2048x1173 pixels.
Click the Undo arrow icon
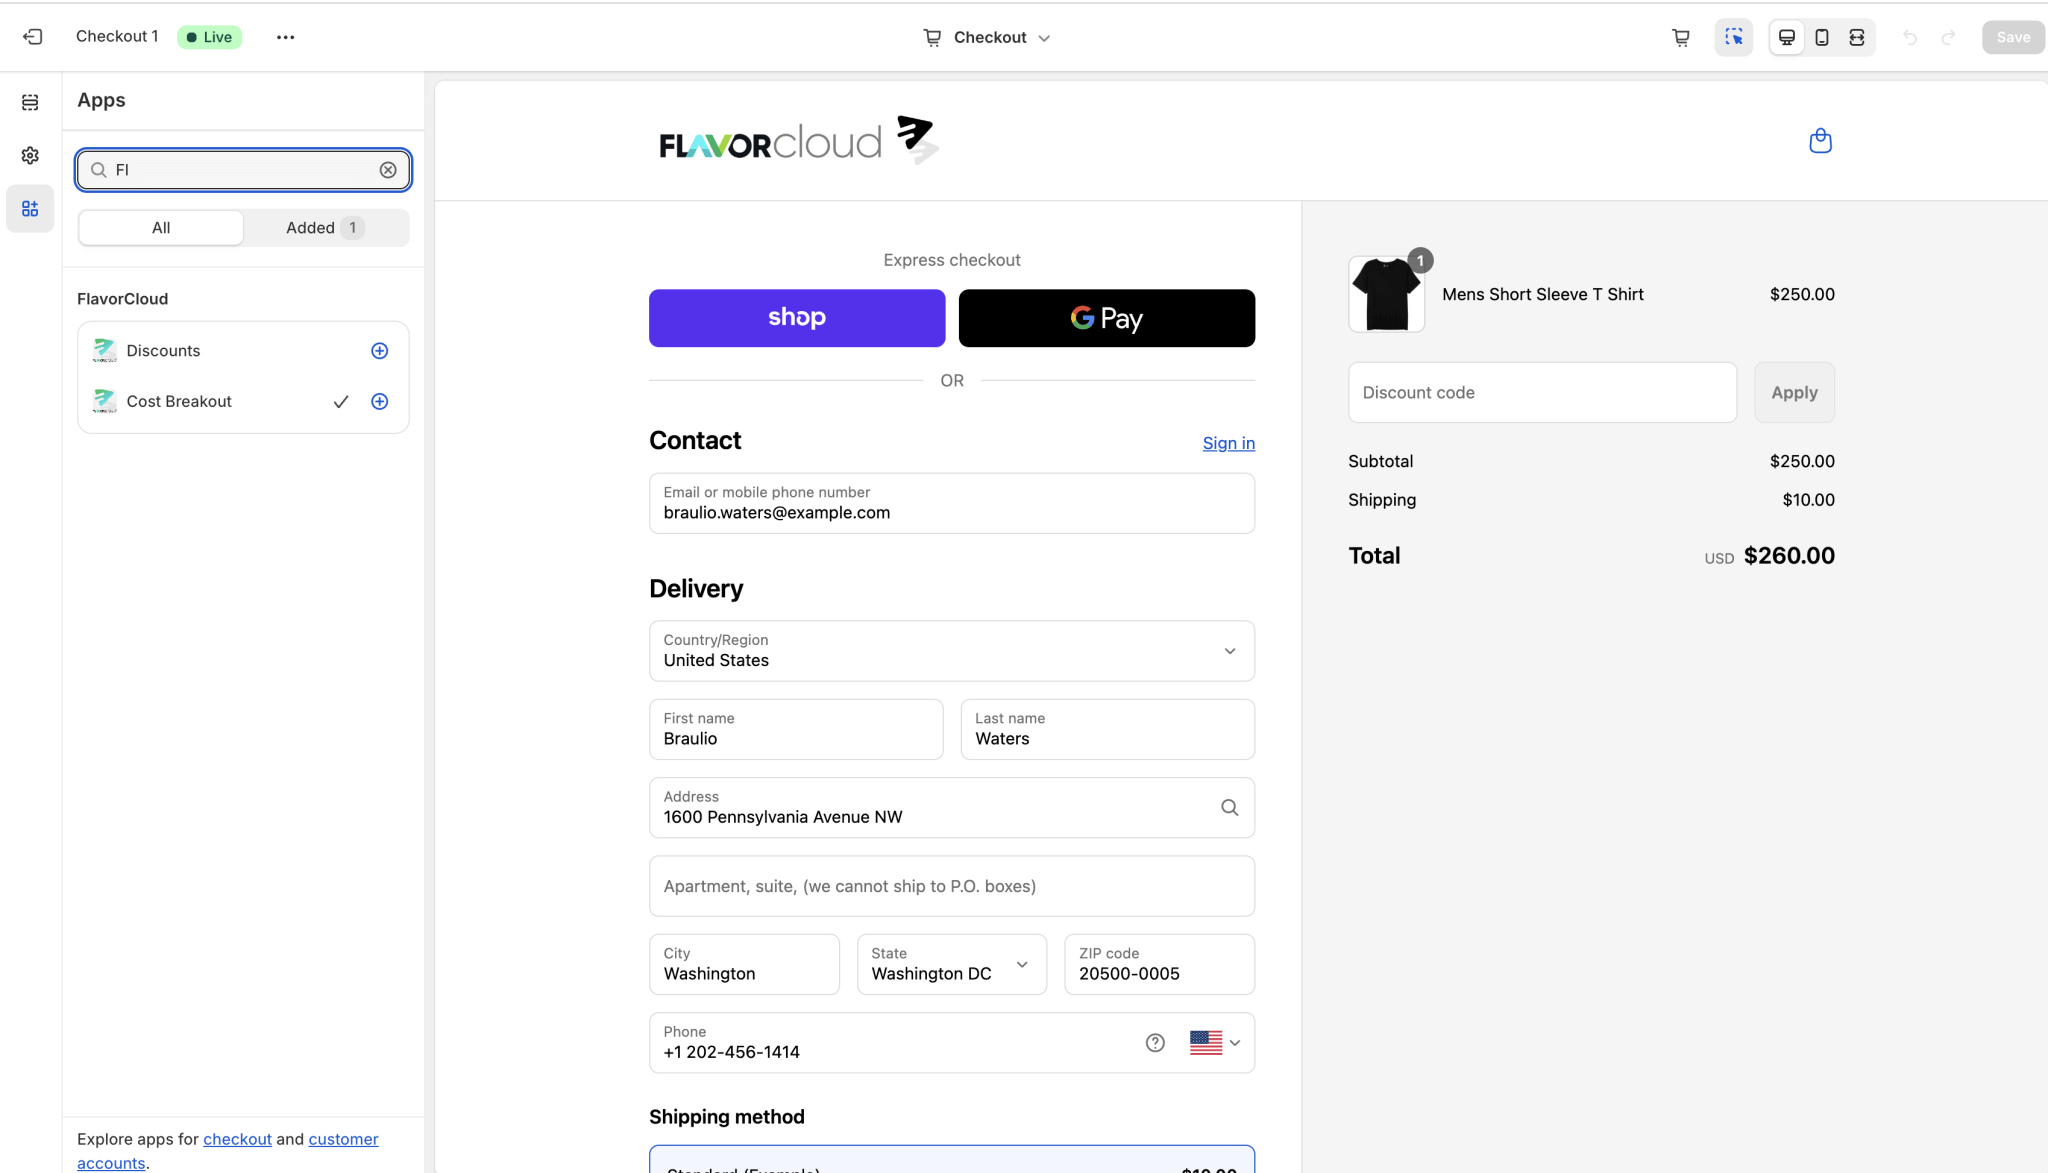(1911, 37)
